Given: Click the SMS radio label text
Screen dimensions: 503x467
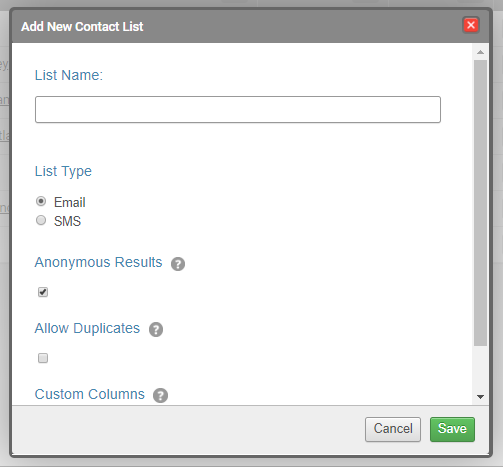Looking at the screenshot, I should point(67,221).
